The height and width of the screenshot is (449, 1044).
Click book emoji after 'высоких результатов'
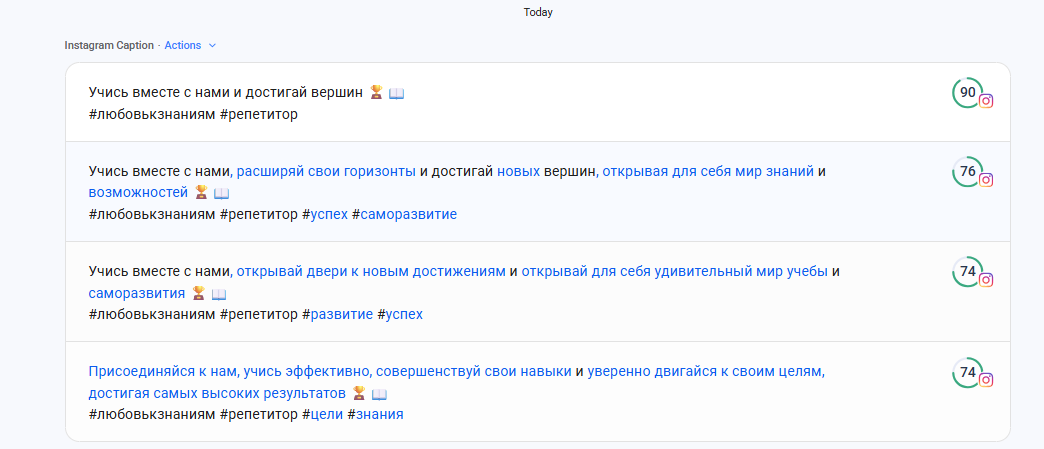tap(379, 394)
